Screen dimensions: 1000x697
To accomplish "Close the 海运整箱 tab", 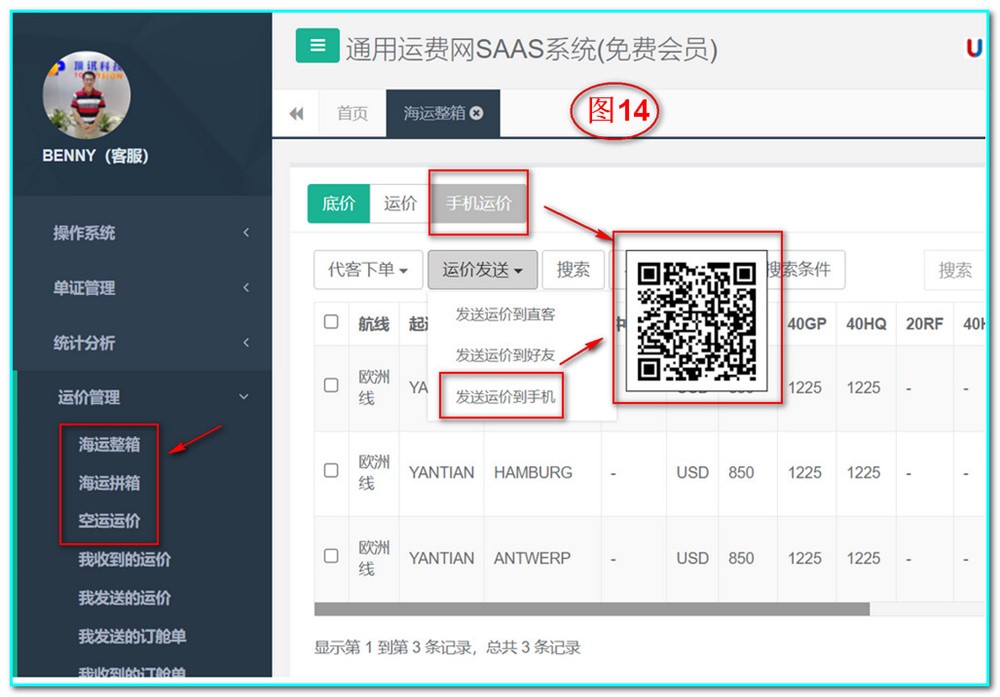I will pyautogui.click(x=477, y=113).
